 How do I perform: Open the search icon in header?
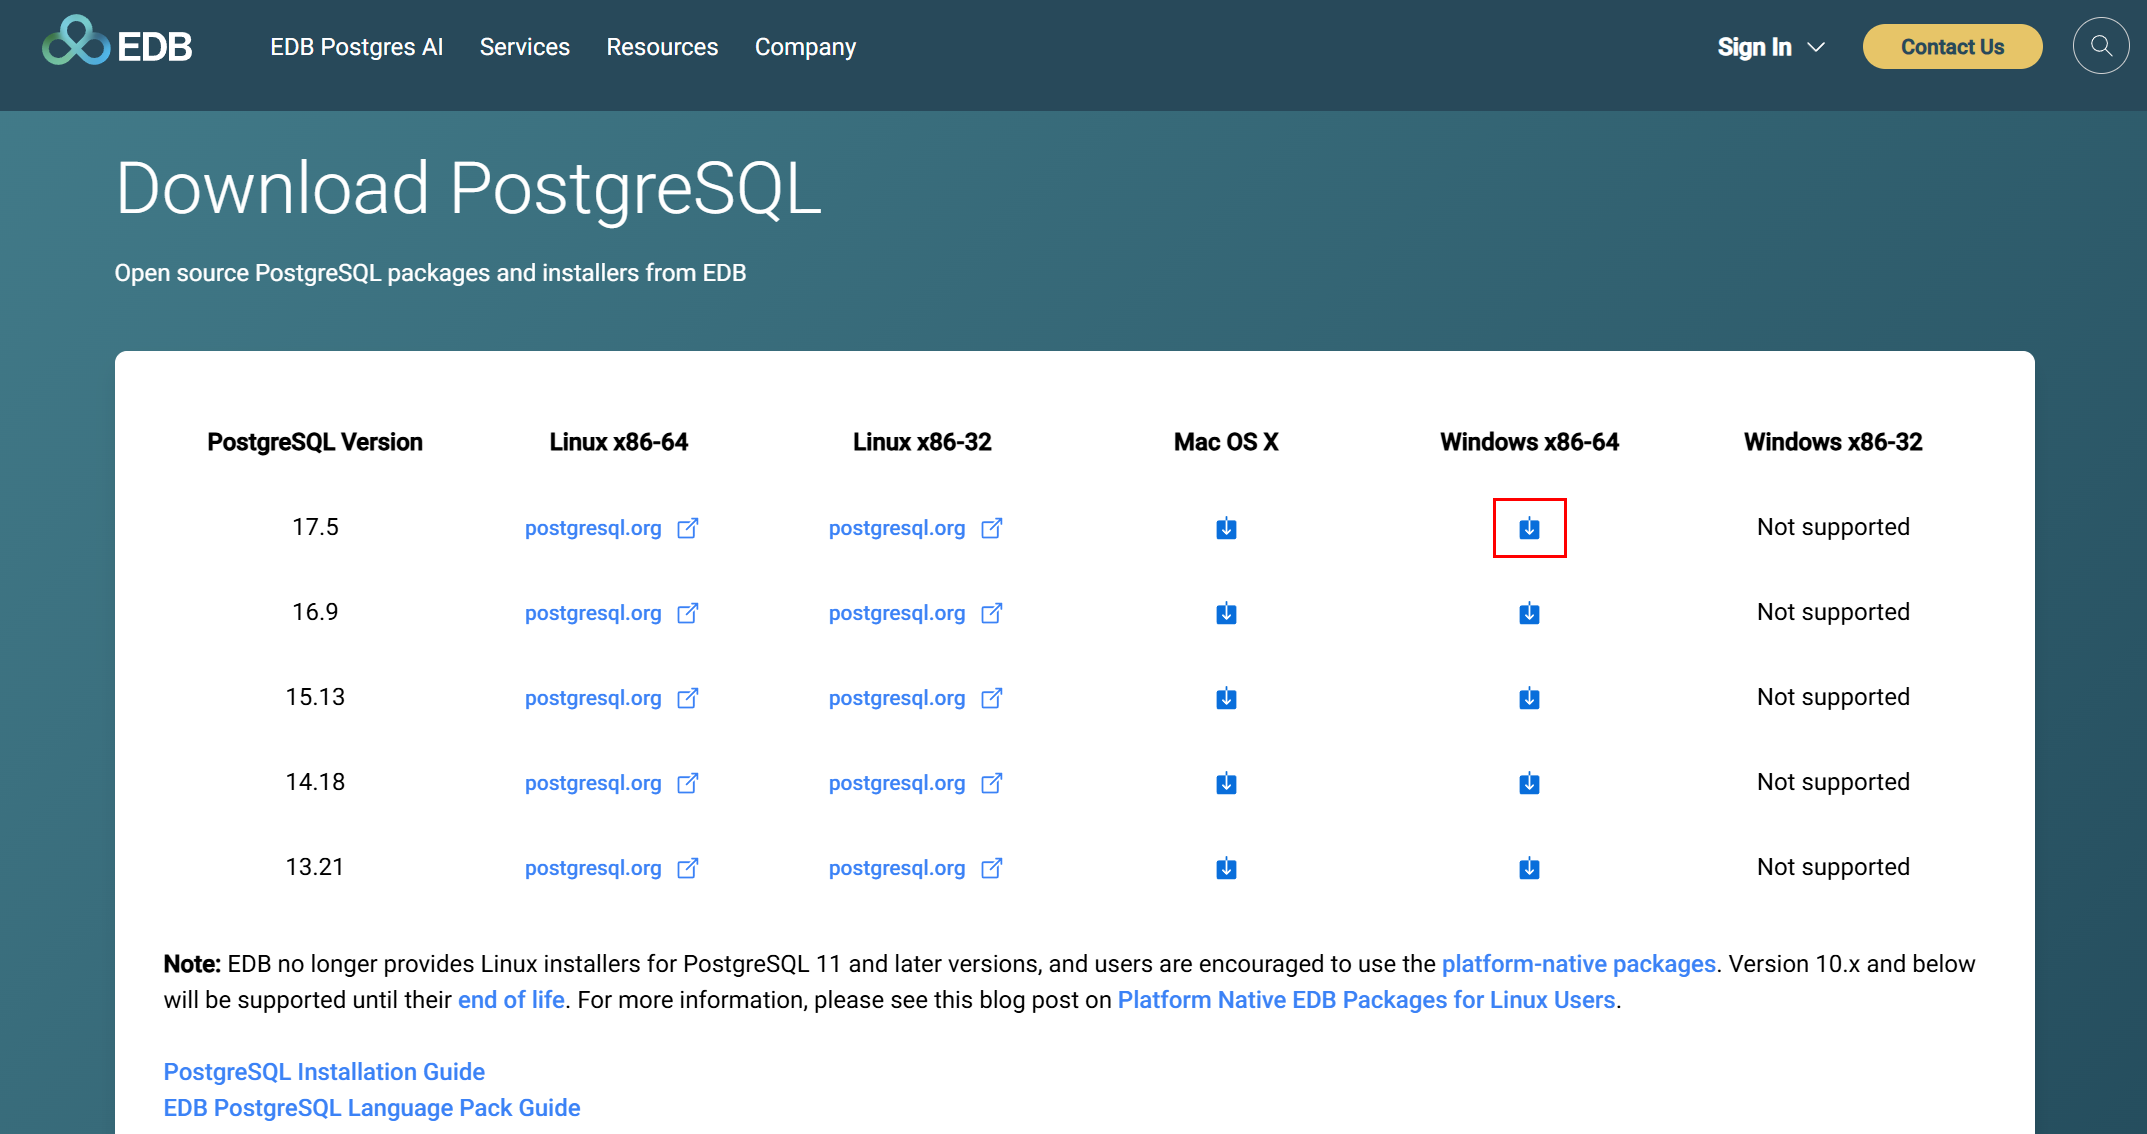click(2101, 46)
